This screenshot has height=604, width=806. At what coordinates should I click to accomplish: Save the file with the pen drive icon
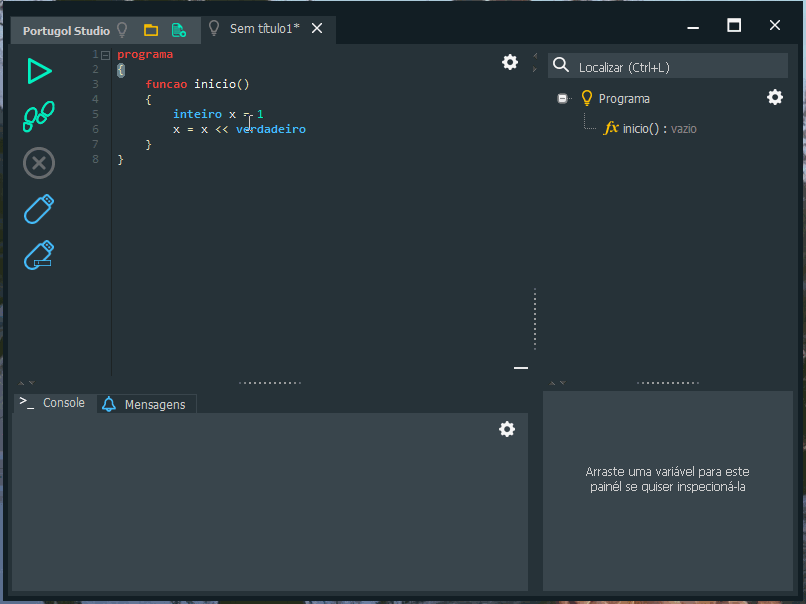(39, 209)
